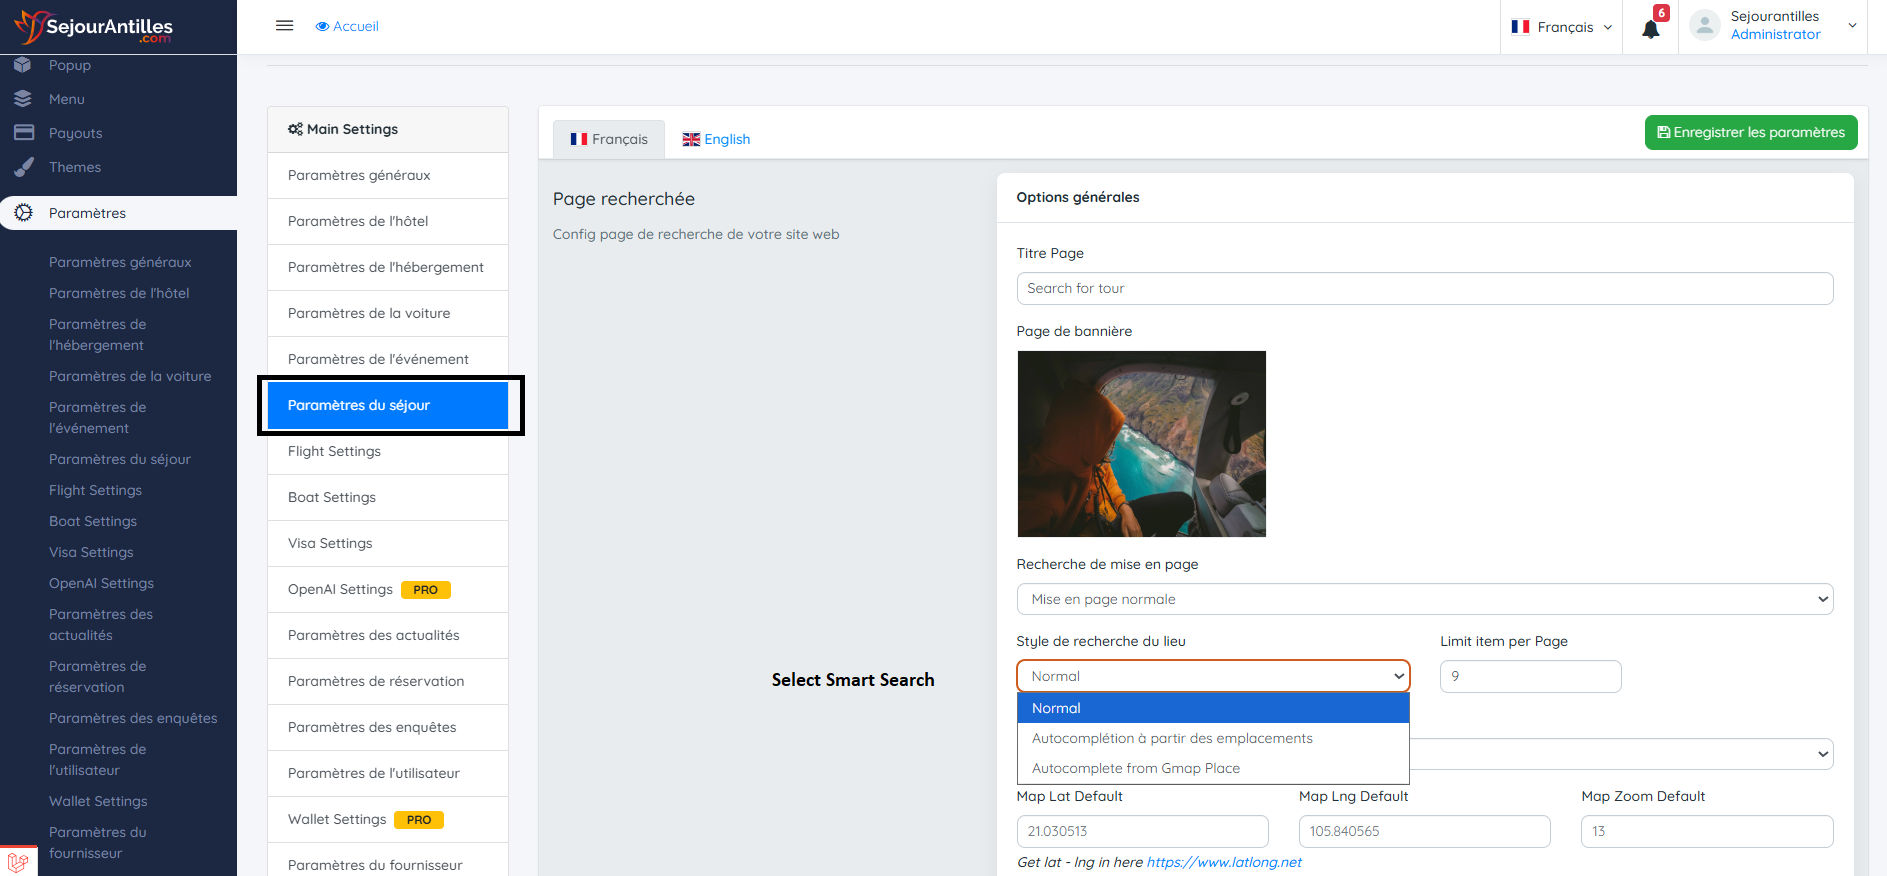
Task: Click the Paramètres gear icon in sidebar
Action: [x=24, y=213]
